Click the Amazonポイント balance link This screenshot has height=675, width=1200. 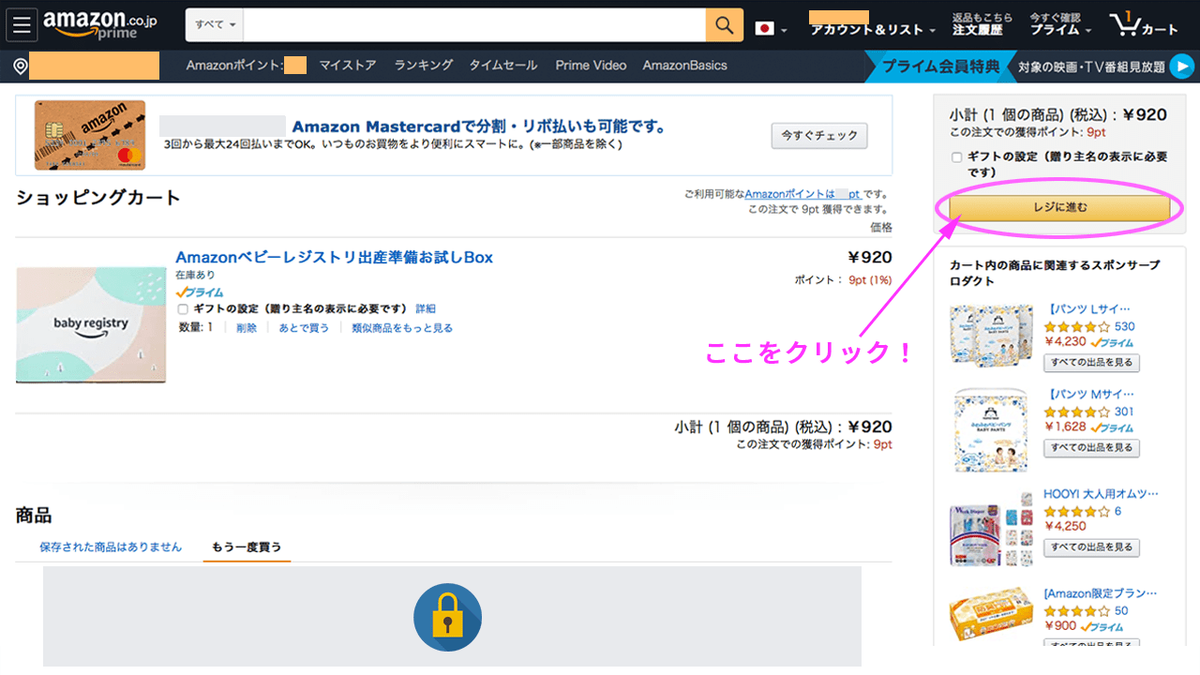(x=803, y=194)
